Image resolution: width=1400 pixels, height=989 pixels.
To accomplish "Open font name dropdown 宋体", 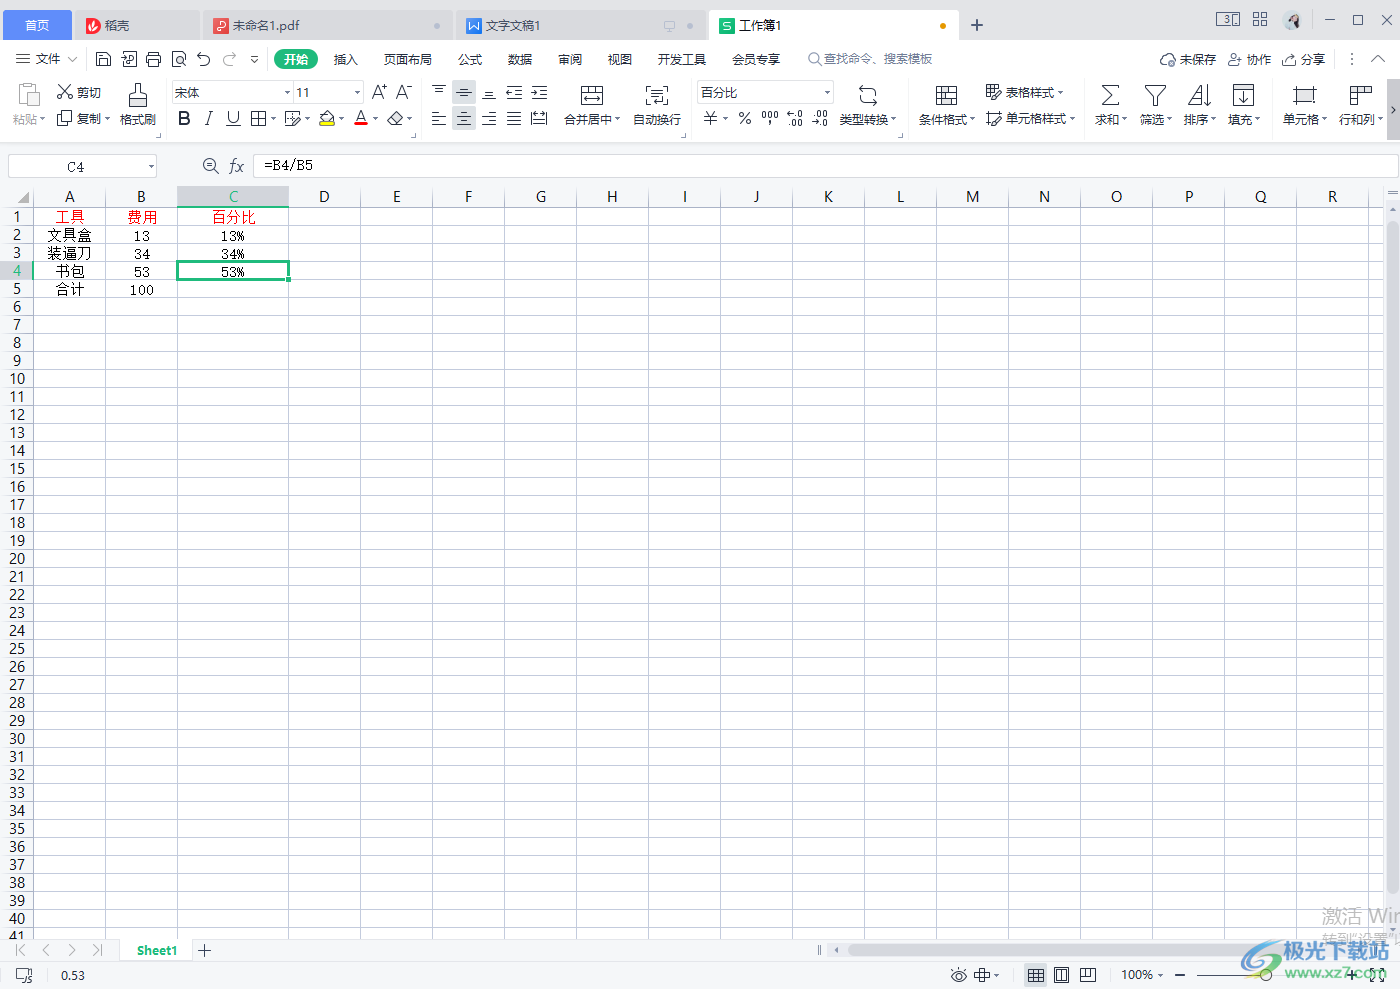I will pyautogui.click(x=288, y=92).
